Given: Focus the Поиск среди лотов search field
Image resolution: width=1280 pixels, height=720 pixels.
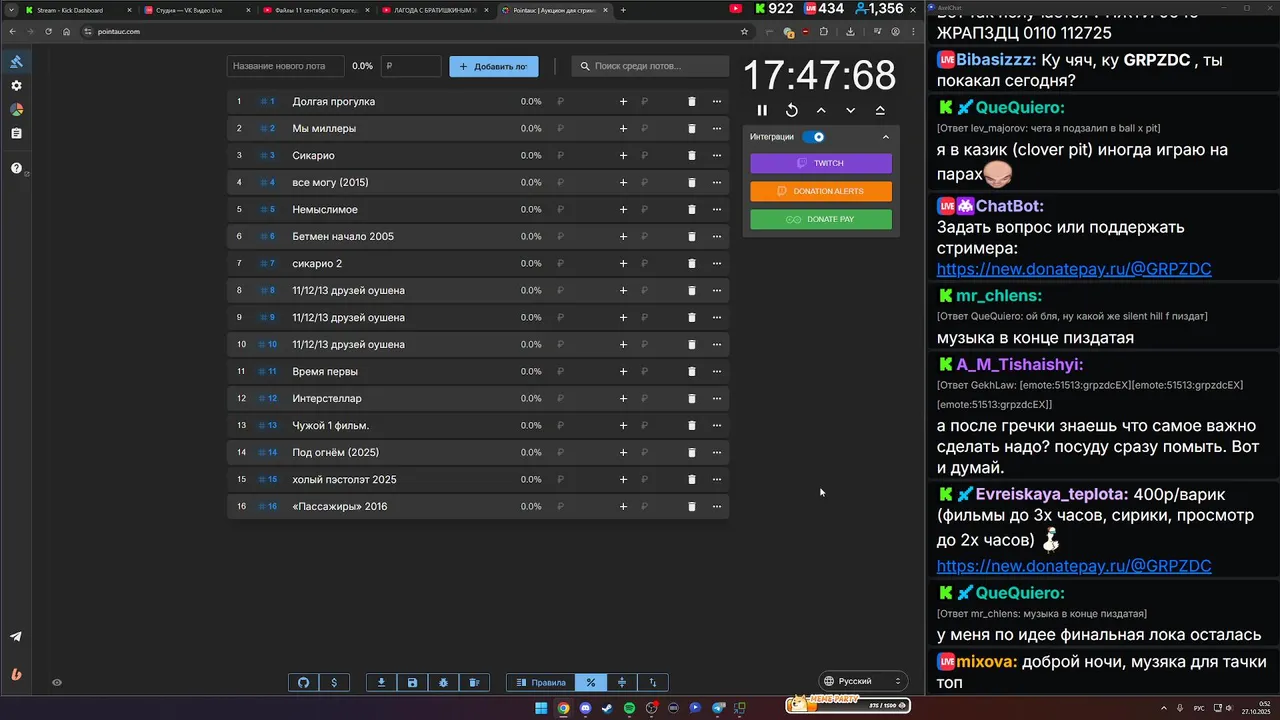Looking at the screenshot, I should click(x=651, y=66).
